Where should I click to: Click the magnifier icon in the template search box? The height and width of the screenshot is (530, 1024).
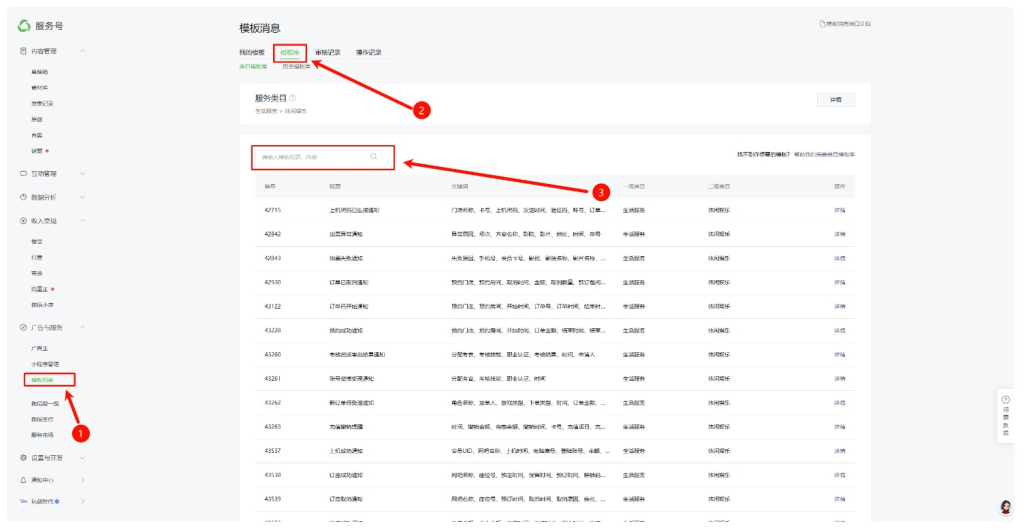click(x=374, y=157)
